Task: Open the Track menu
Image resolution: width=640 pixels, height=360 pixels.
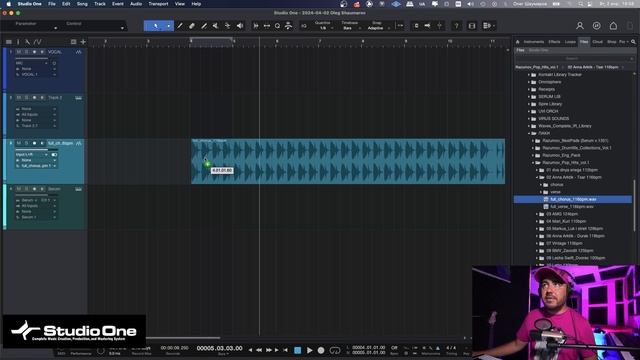Action: (100, 4)
